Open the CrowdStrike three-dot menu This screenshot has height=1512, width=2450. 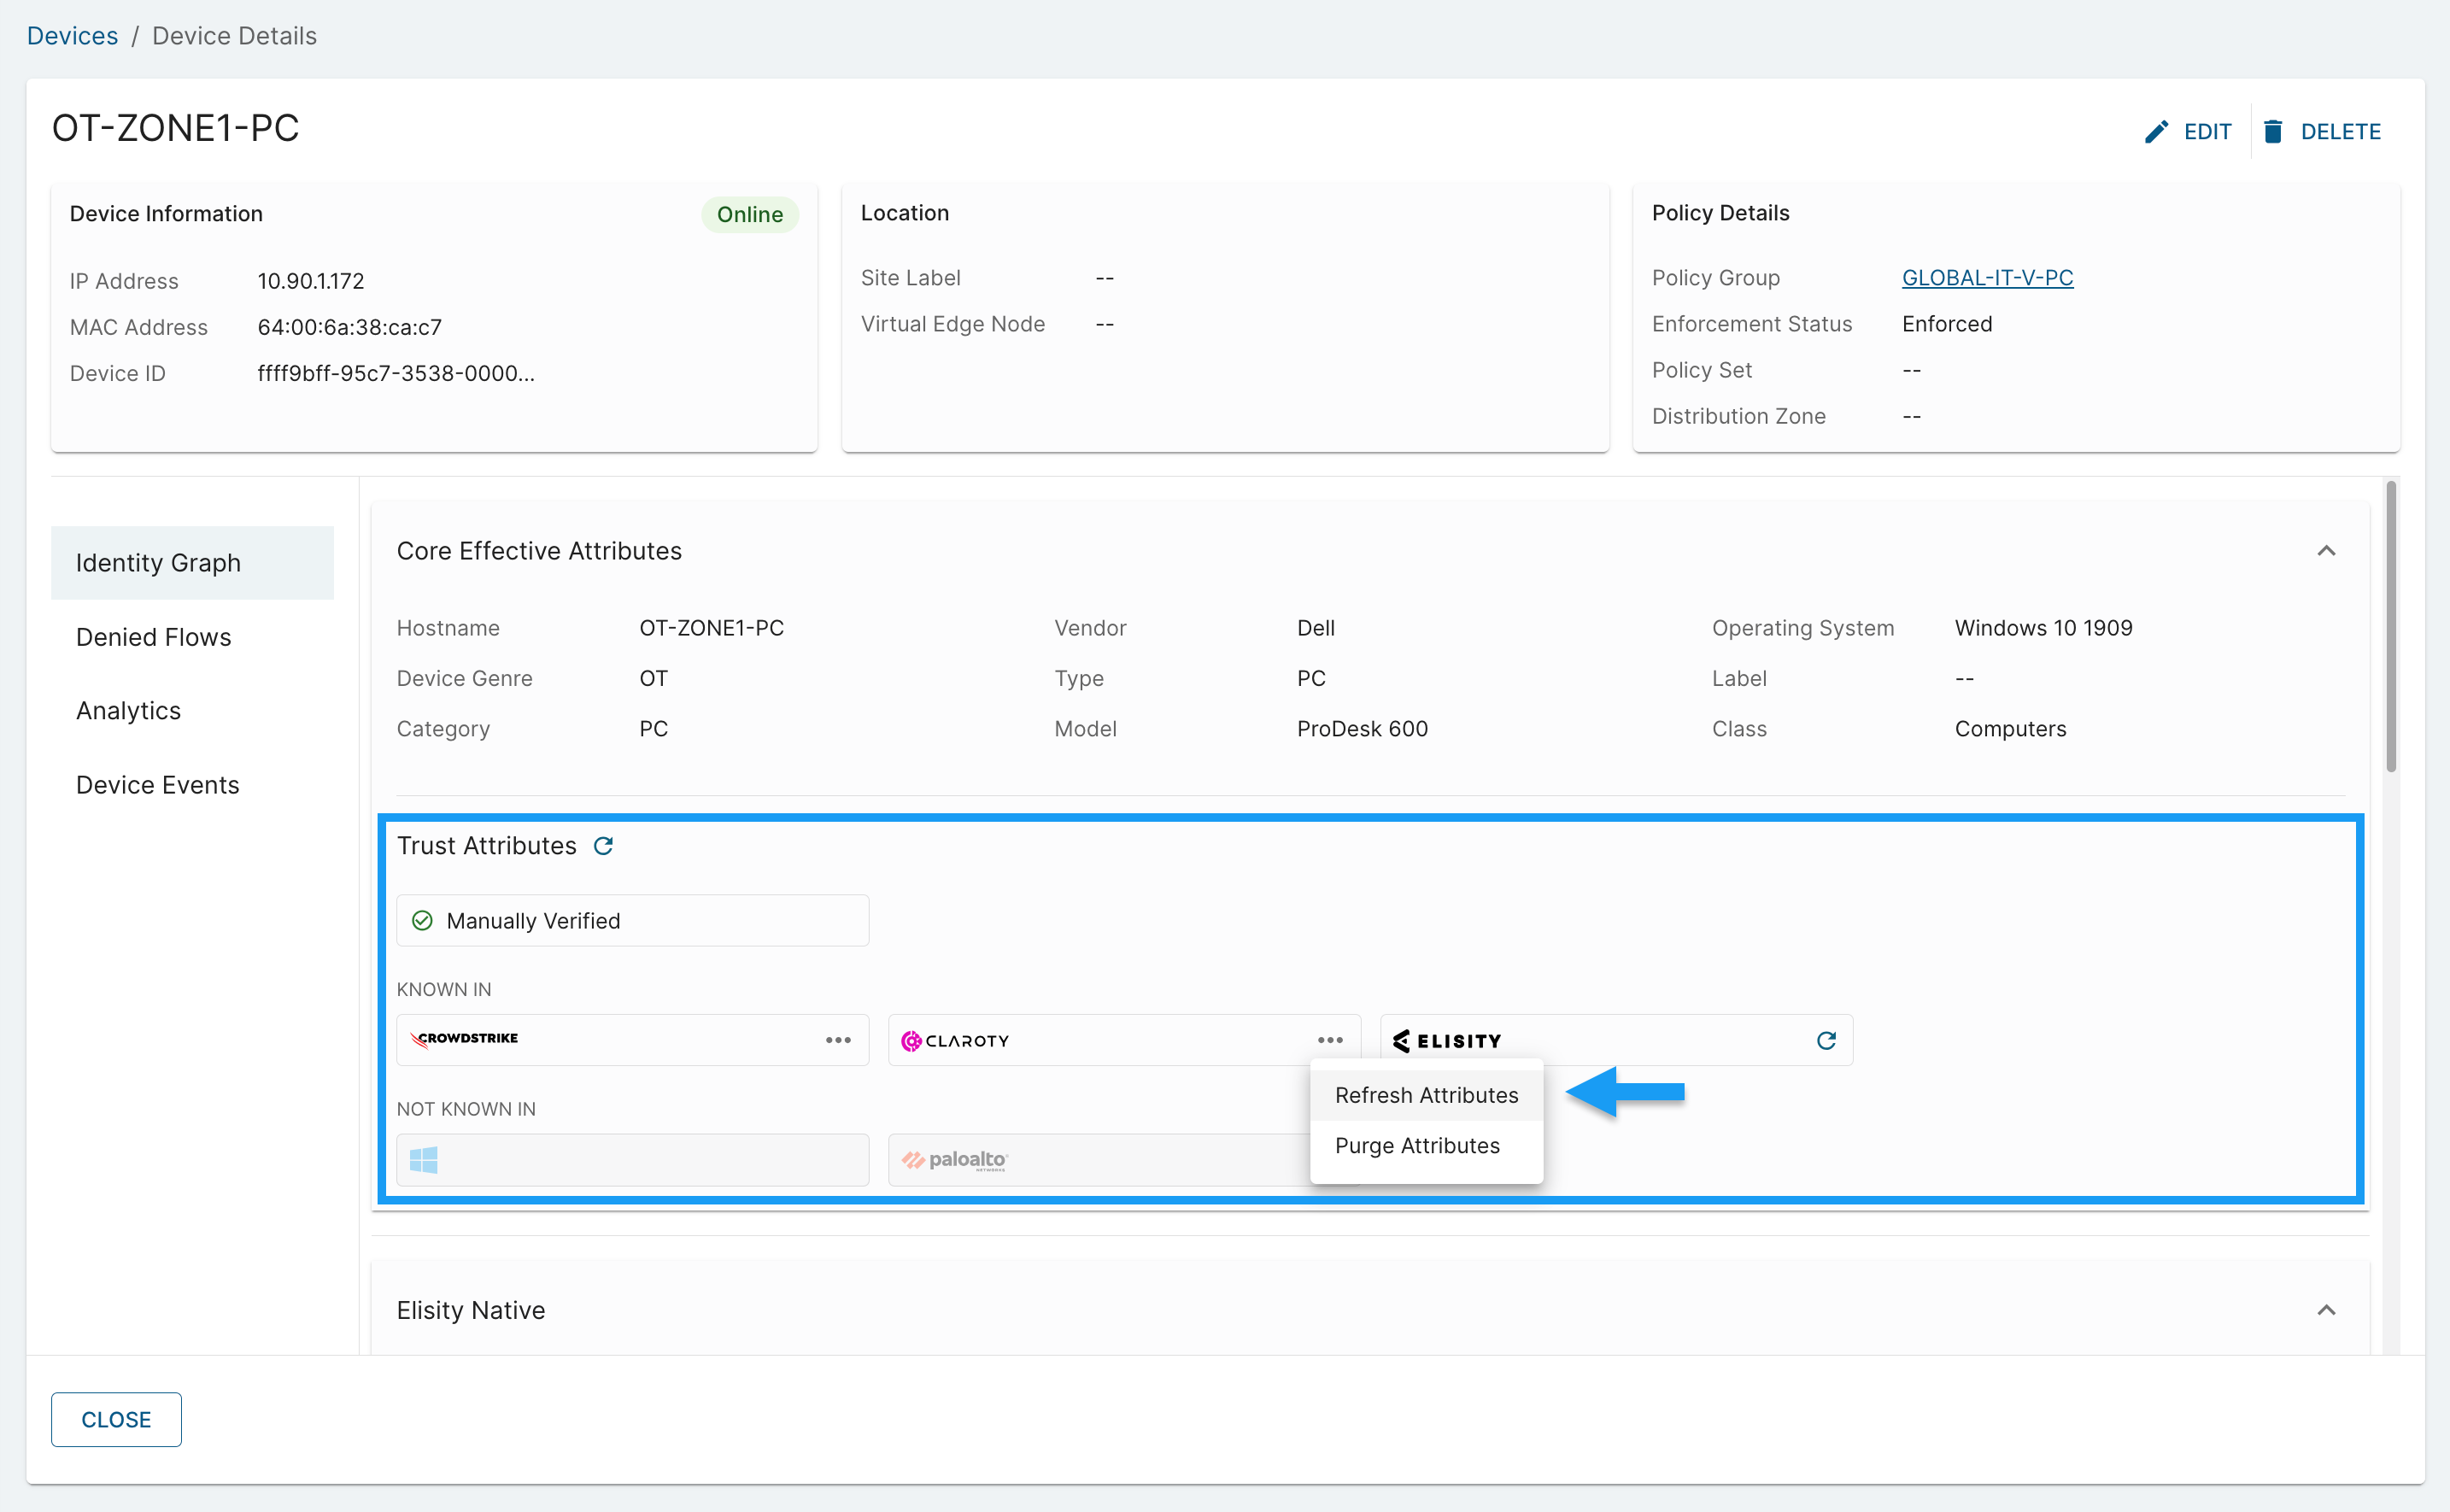pyautogui.click(x=838, y=1040)
